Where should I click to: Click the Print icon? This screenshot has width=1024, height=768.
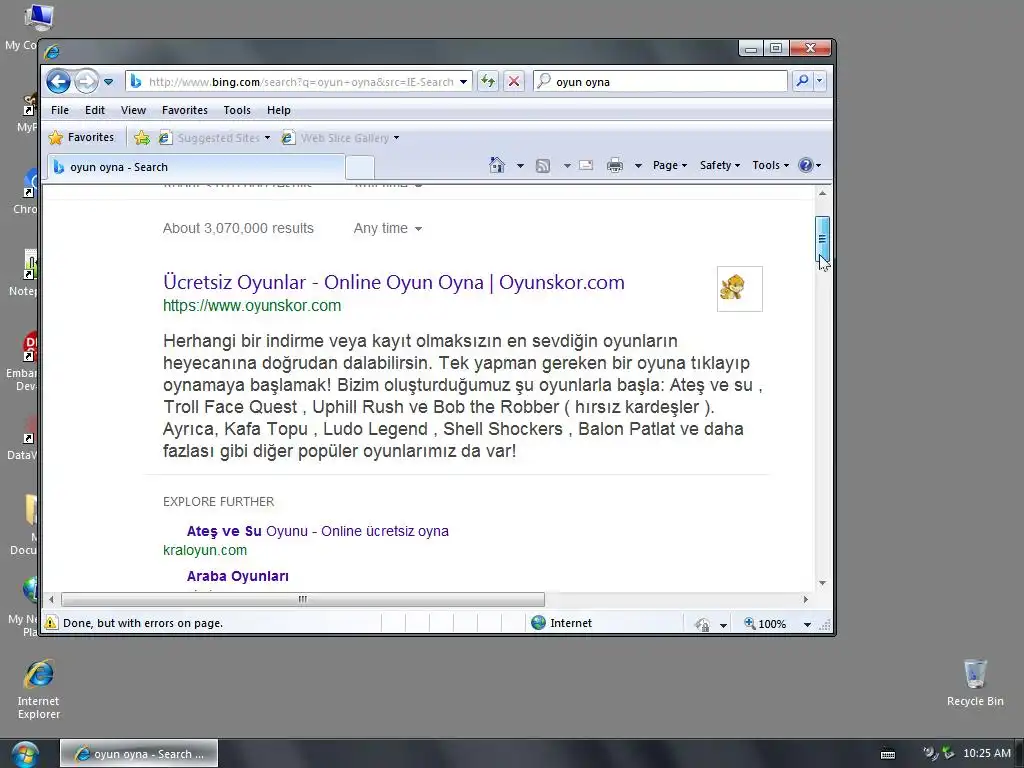(x=615, y=165)
